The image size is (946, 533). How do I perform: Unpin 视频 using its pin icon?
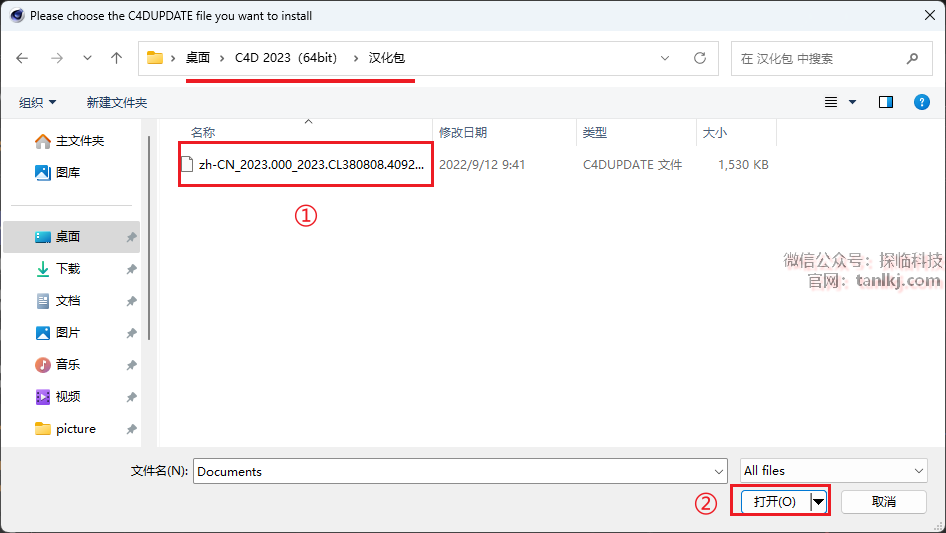point(131,397)
